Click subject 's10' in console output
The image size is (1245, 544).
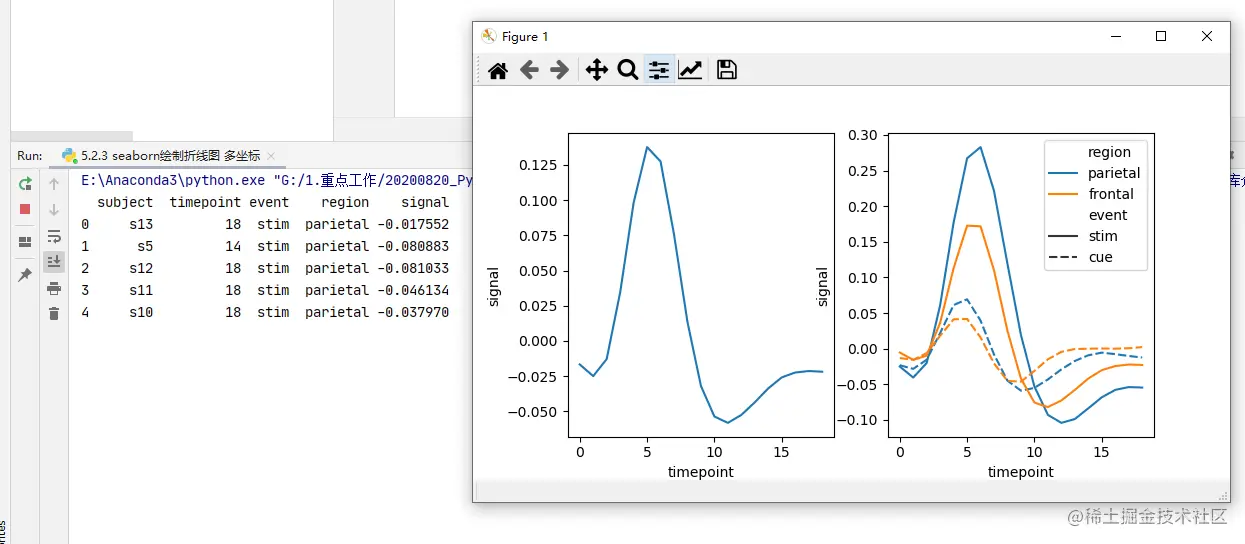(141, 312)
